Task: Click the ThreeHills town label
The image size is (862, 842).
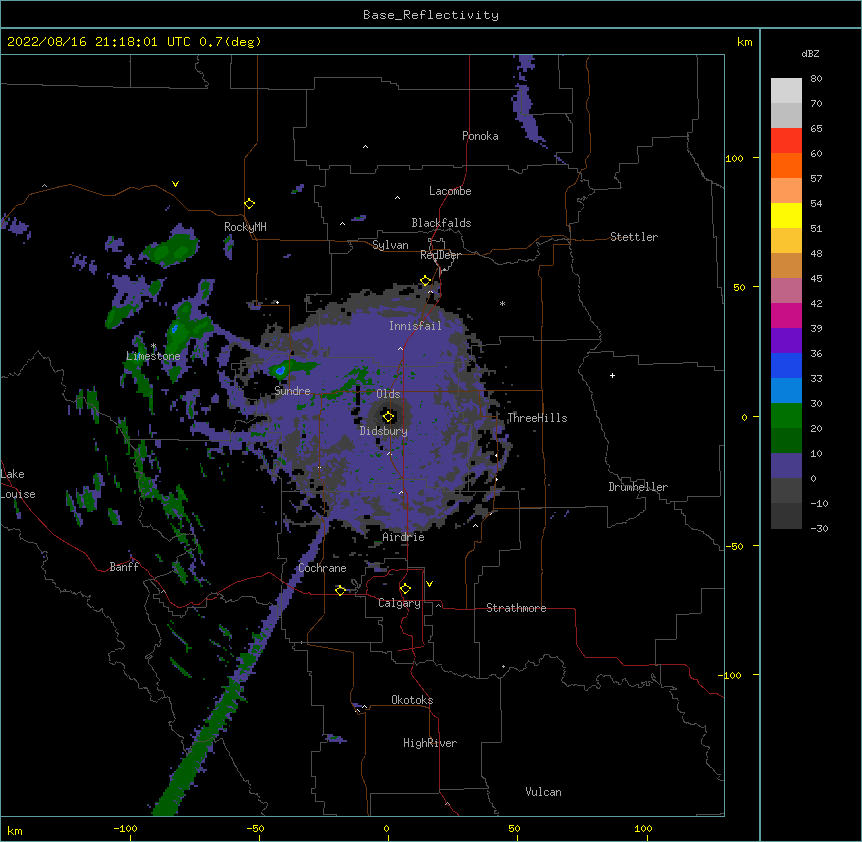Action: (537, 418)
